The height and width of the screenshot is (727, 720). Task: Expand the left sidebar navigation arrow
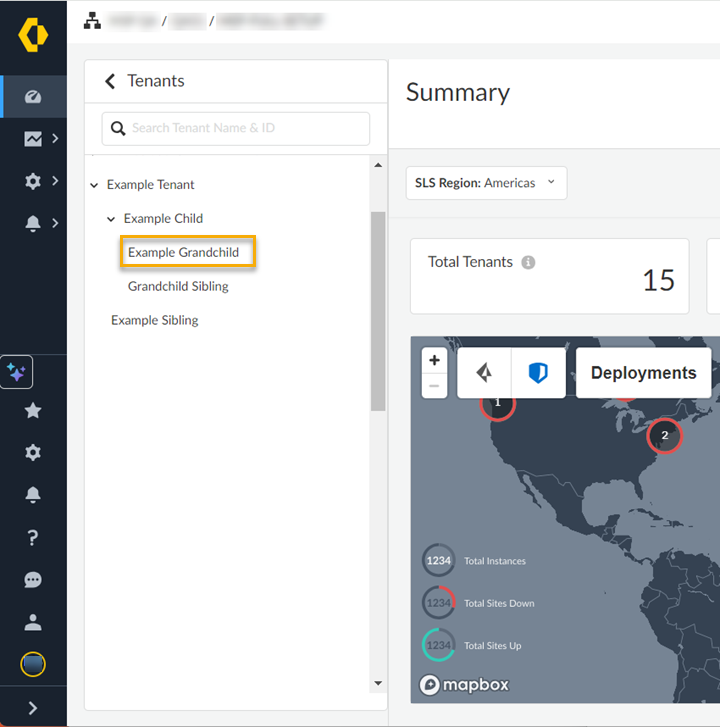pyautogui.click(x=33, y=708)
